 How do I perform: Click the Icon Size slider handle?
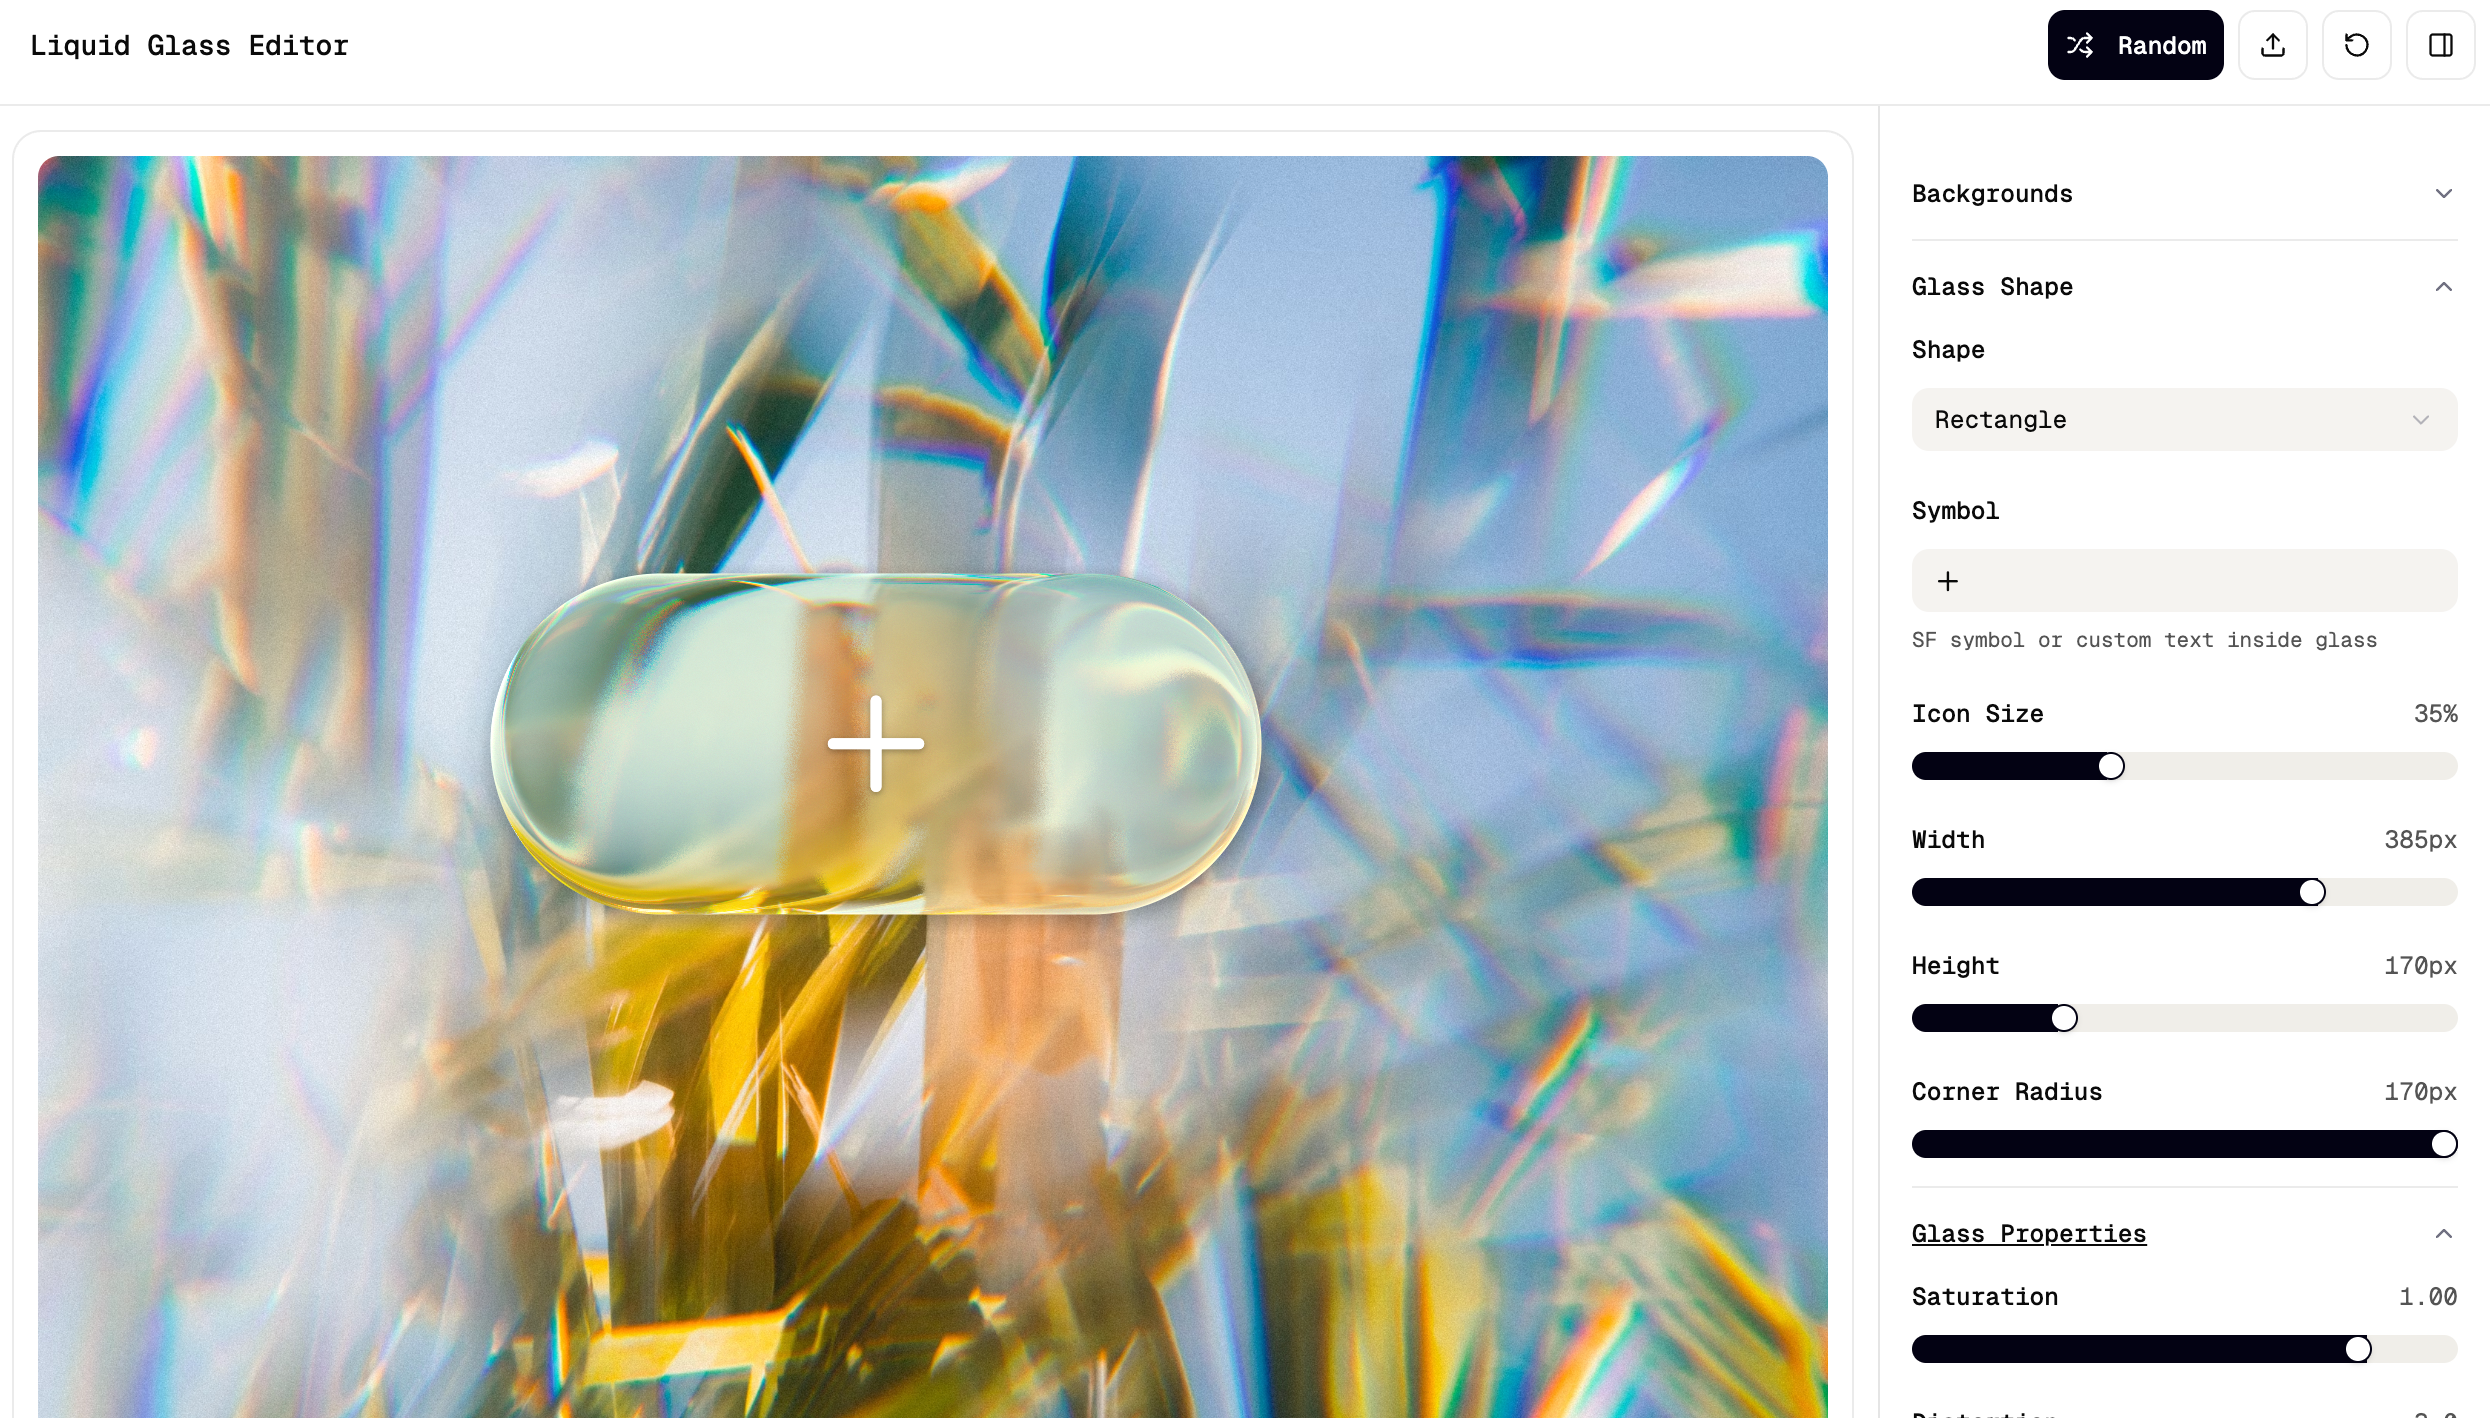[x=2111, y=766]
